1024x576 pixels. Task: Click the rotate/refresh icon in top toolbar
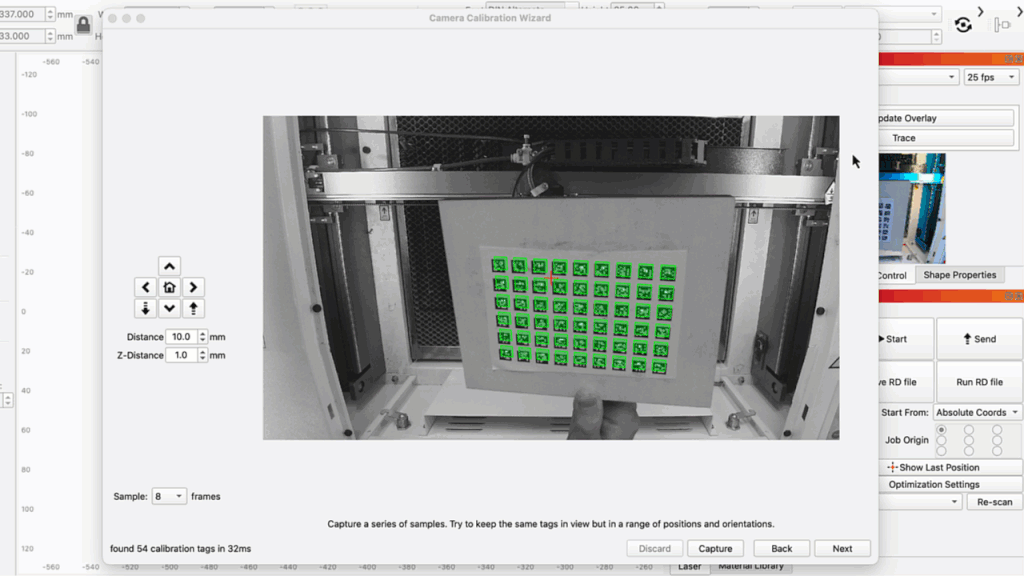[963, 25]
